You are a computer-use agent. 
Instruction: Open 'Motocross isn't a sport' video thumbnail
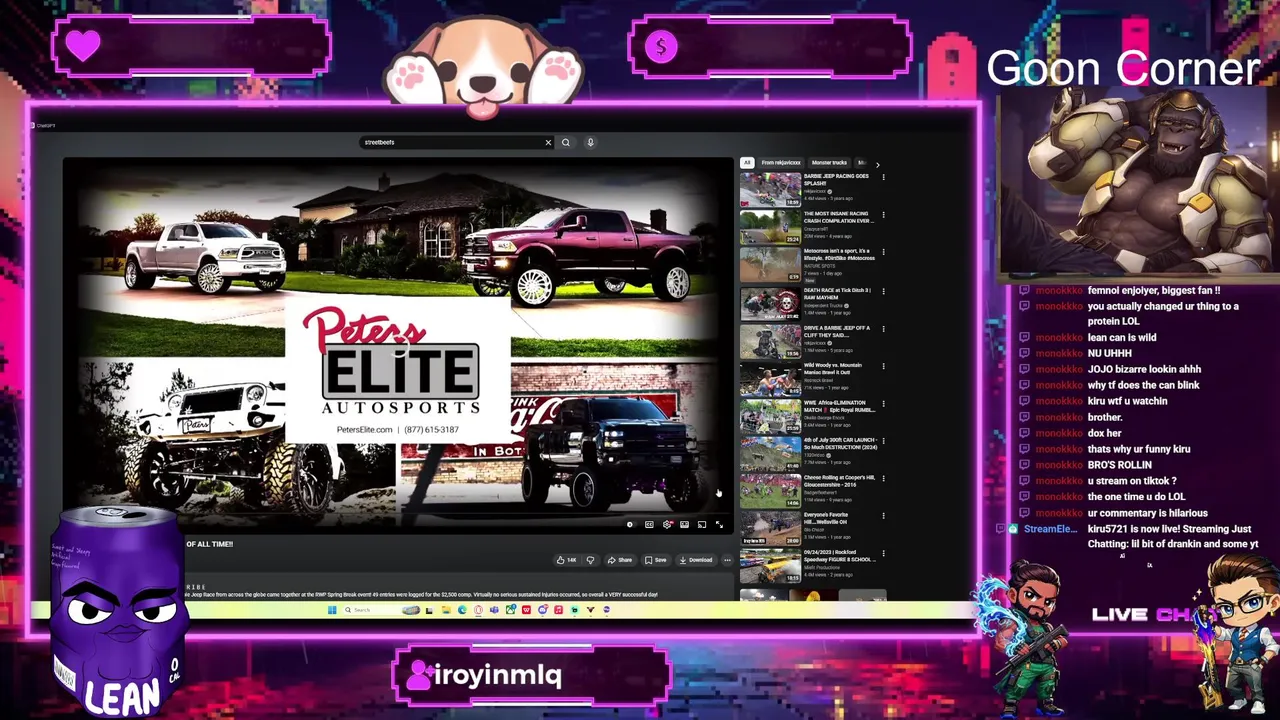click(770, 265)
